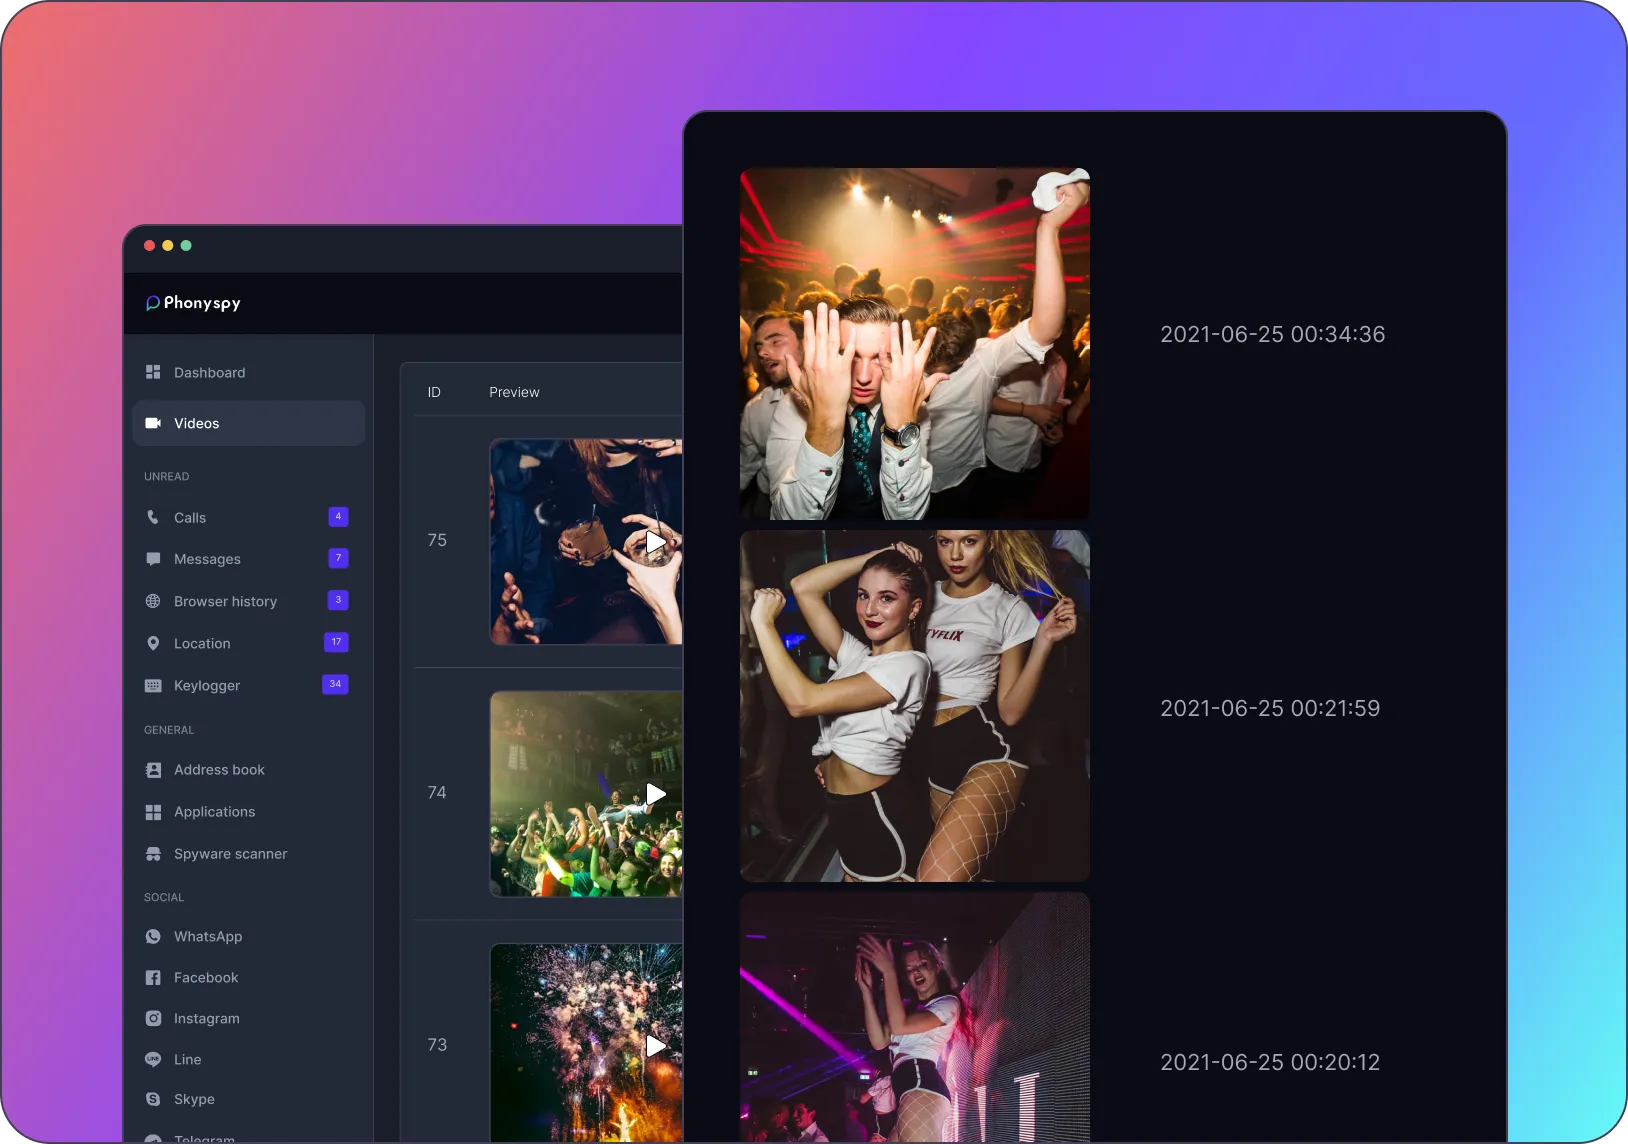Image resolution: width=1628 pixels, height=1144 pixels.
Task: Open the video recorded at 00:21:59
Action: tap(914, 706)
